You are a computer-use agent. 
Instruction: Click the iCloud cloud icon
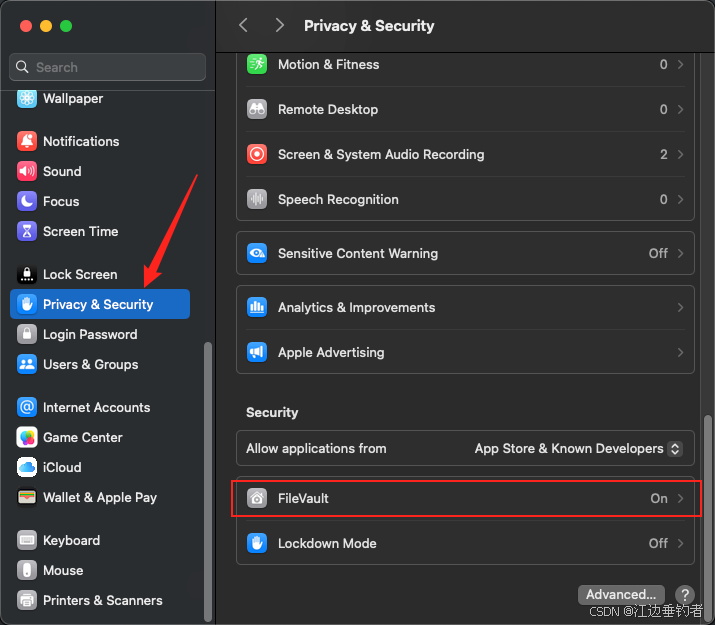click(x=27, y=467)
